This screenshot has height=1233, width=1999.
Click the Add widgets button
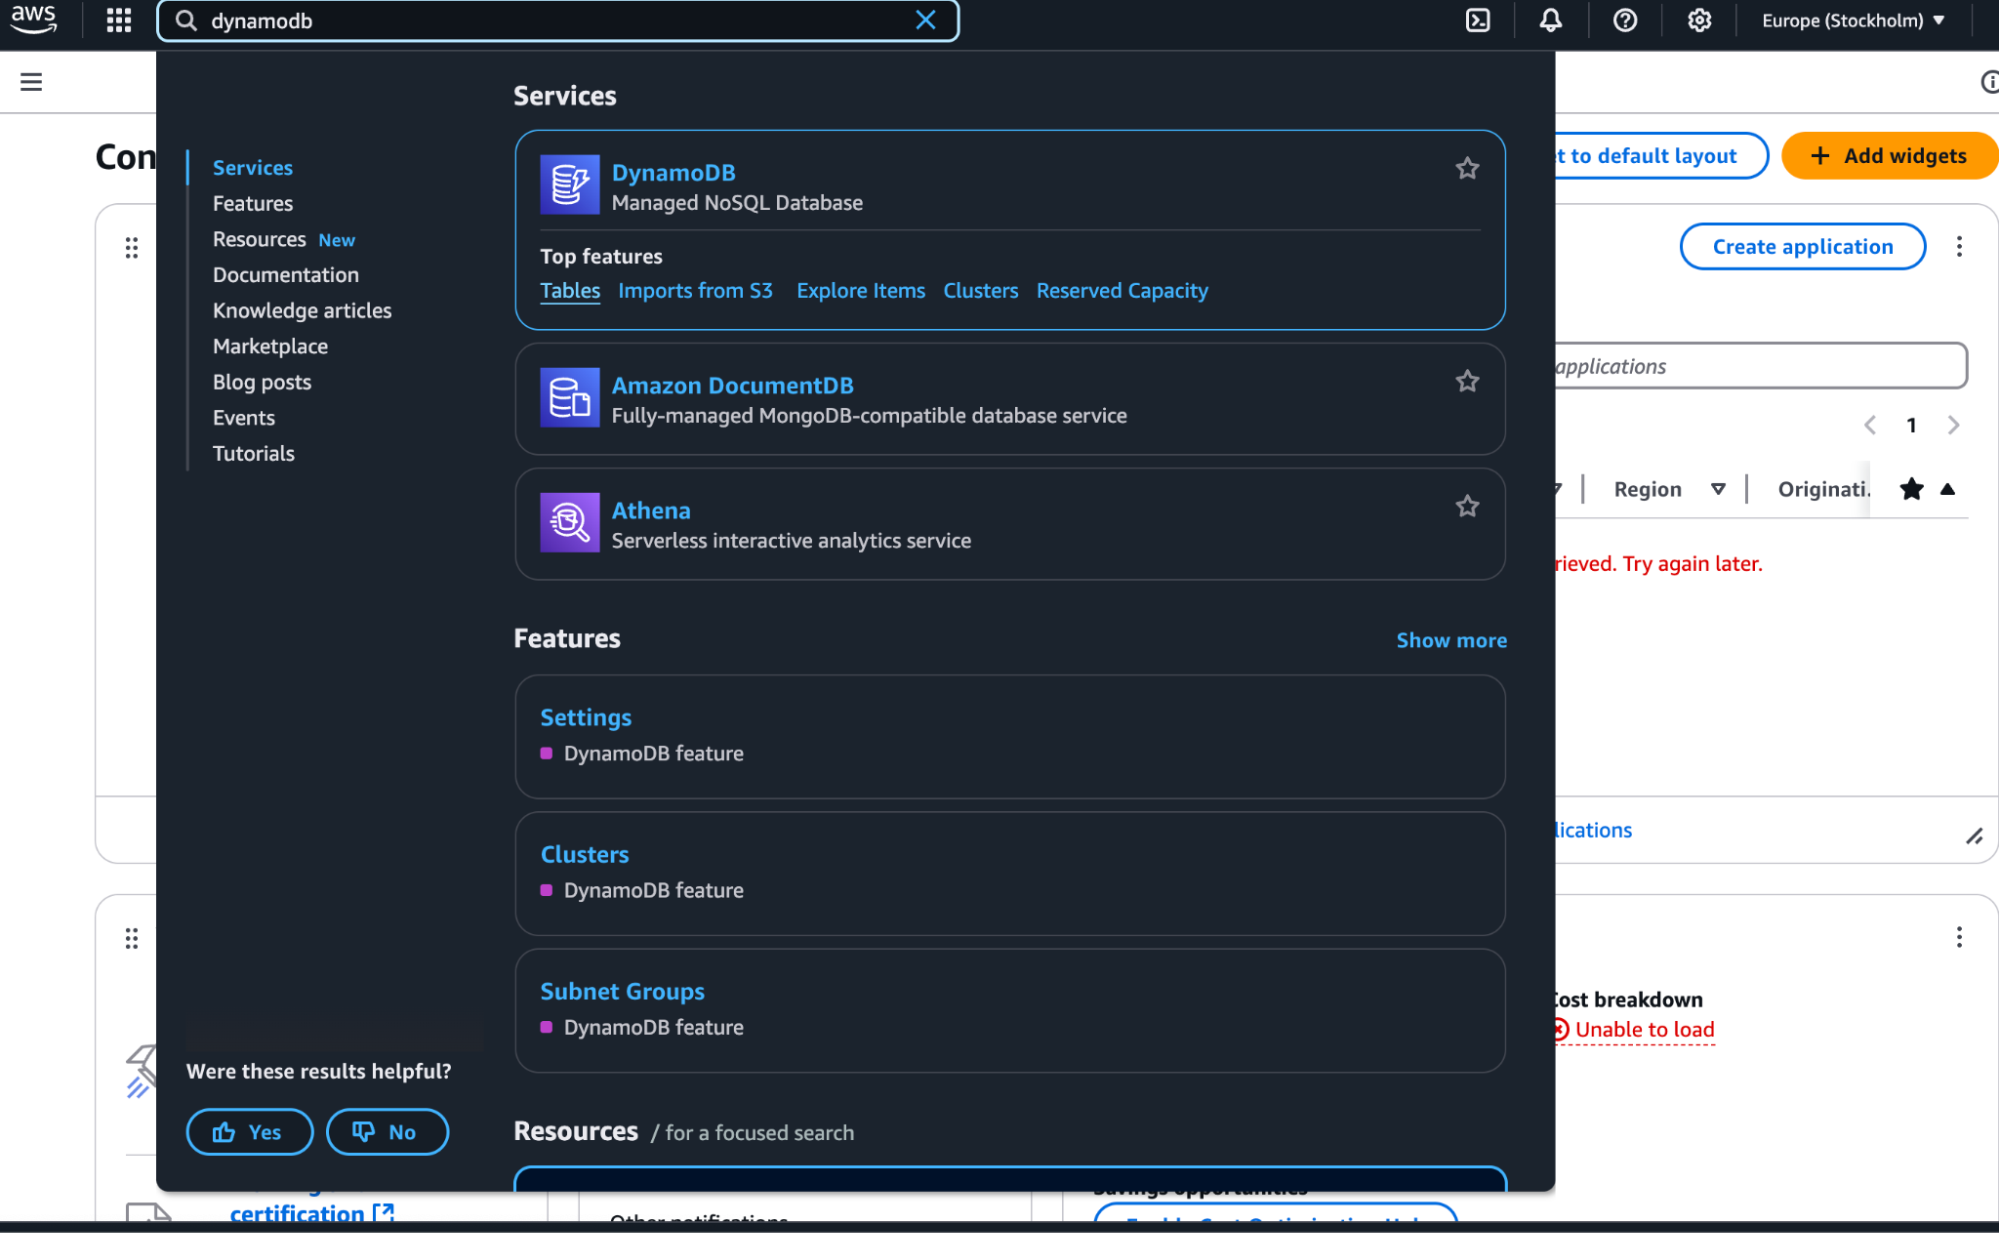tap(1889, 156)
